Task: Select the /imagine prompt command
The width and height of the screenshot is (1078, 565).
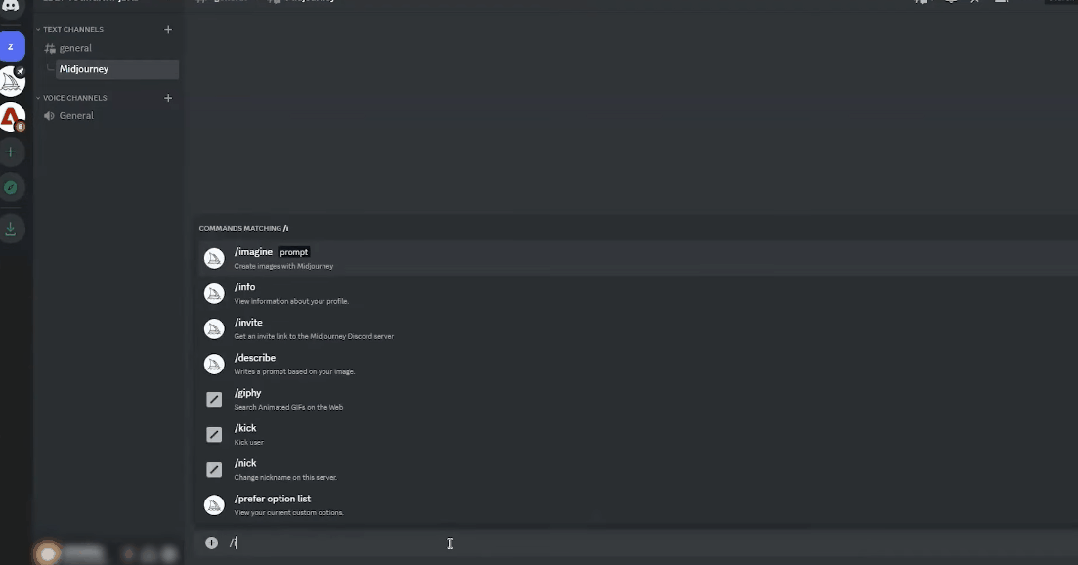Action: point(254,252)
